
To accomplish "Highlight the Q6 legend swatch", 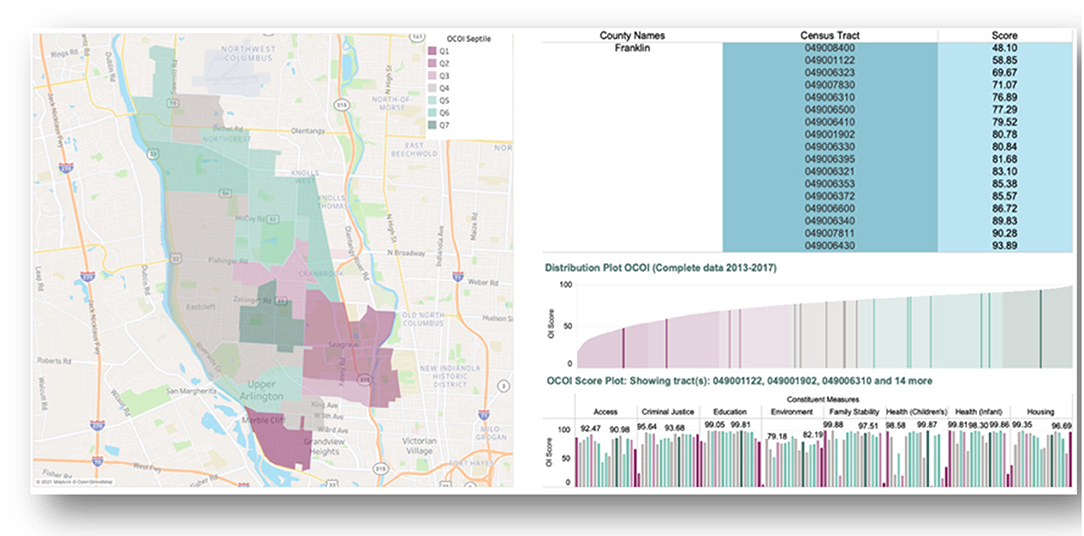I will [432, 113].
